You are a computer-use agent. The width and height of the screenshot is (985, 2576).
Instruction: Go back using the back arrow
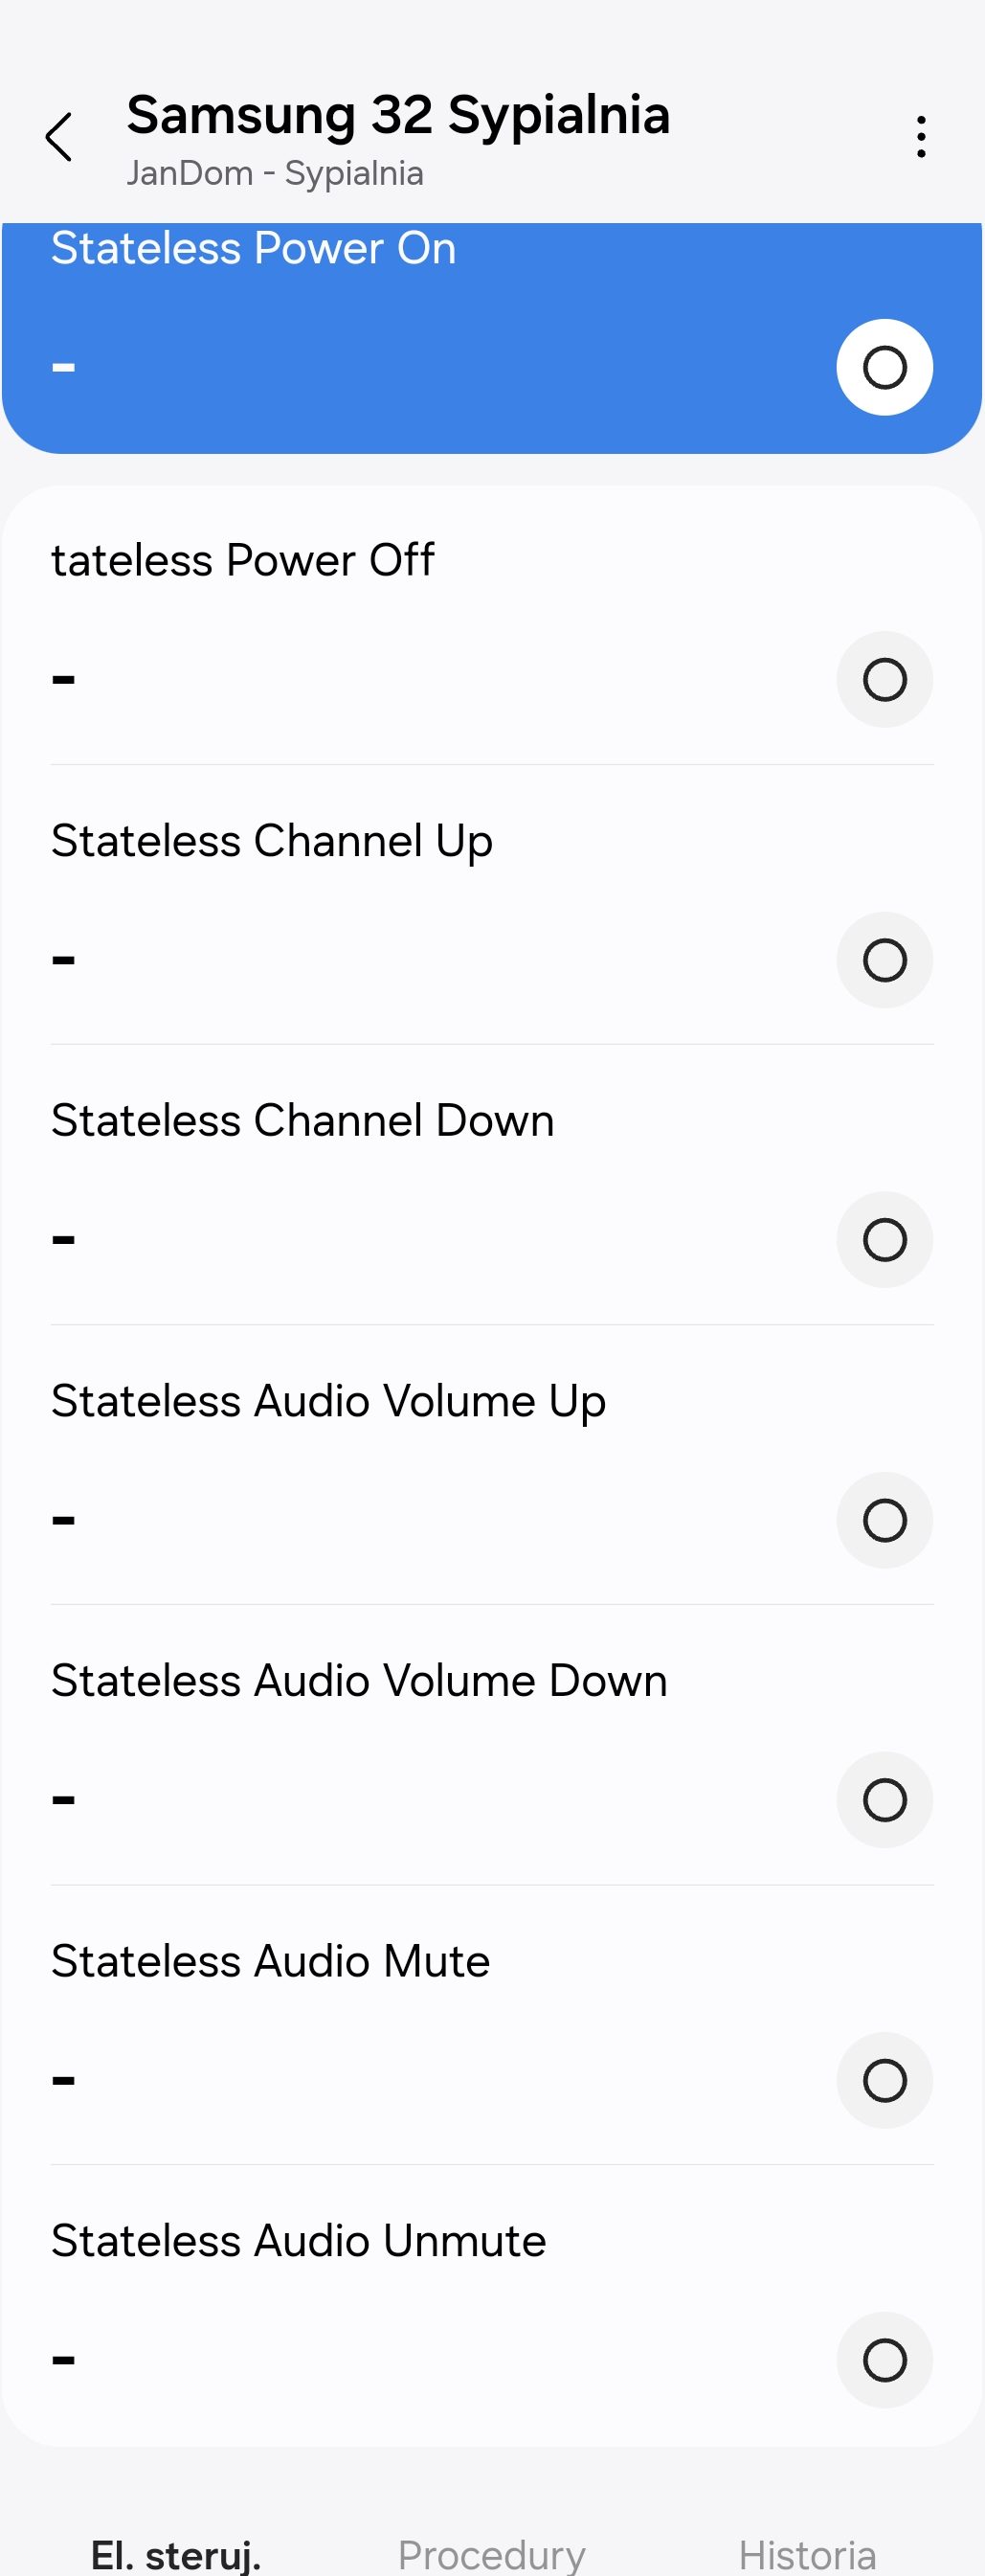click(x=60, y=137)
